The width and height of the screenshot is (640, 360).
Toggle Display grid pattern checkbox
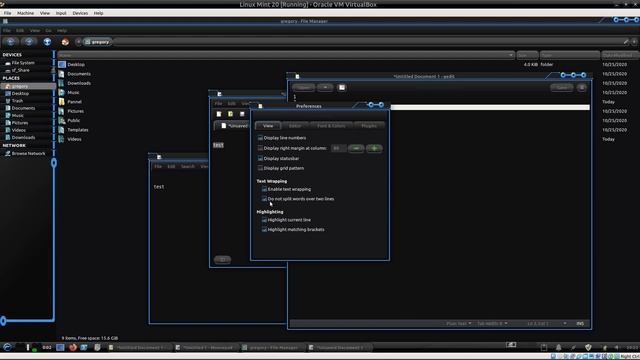pos(260,168)
